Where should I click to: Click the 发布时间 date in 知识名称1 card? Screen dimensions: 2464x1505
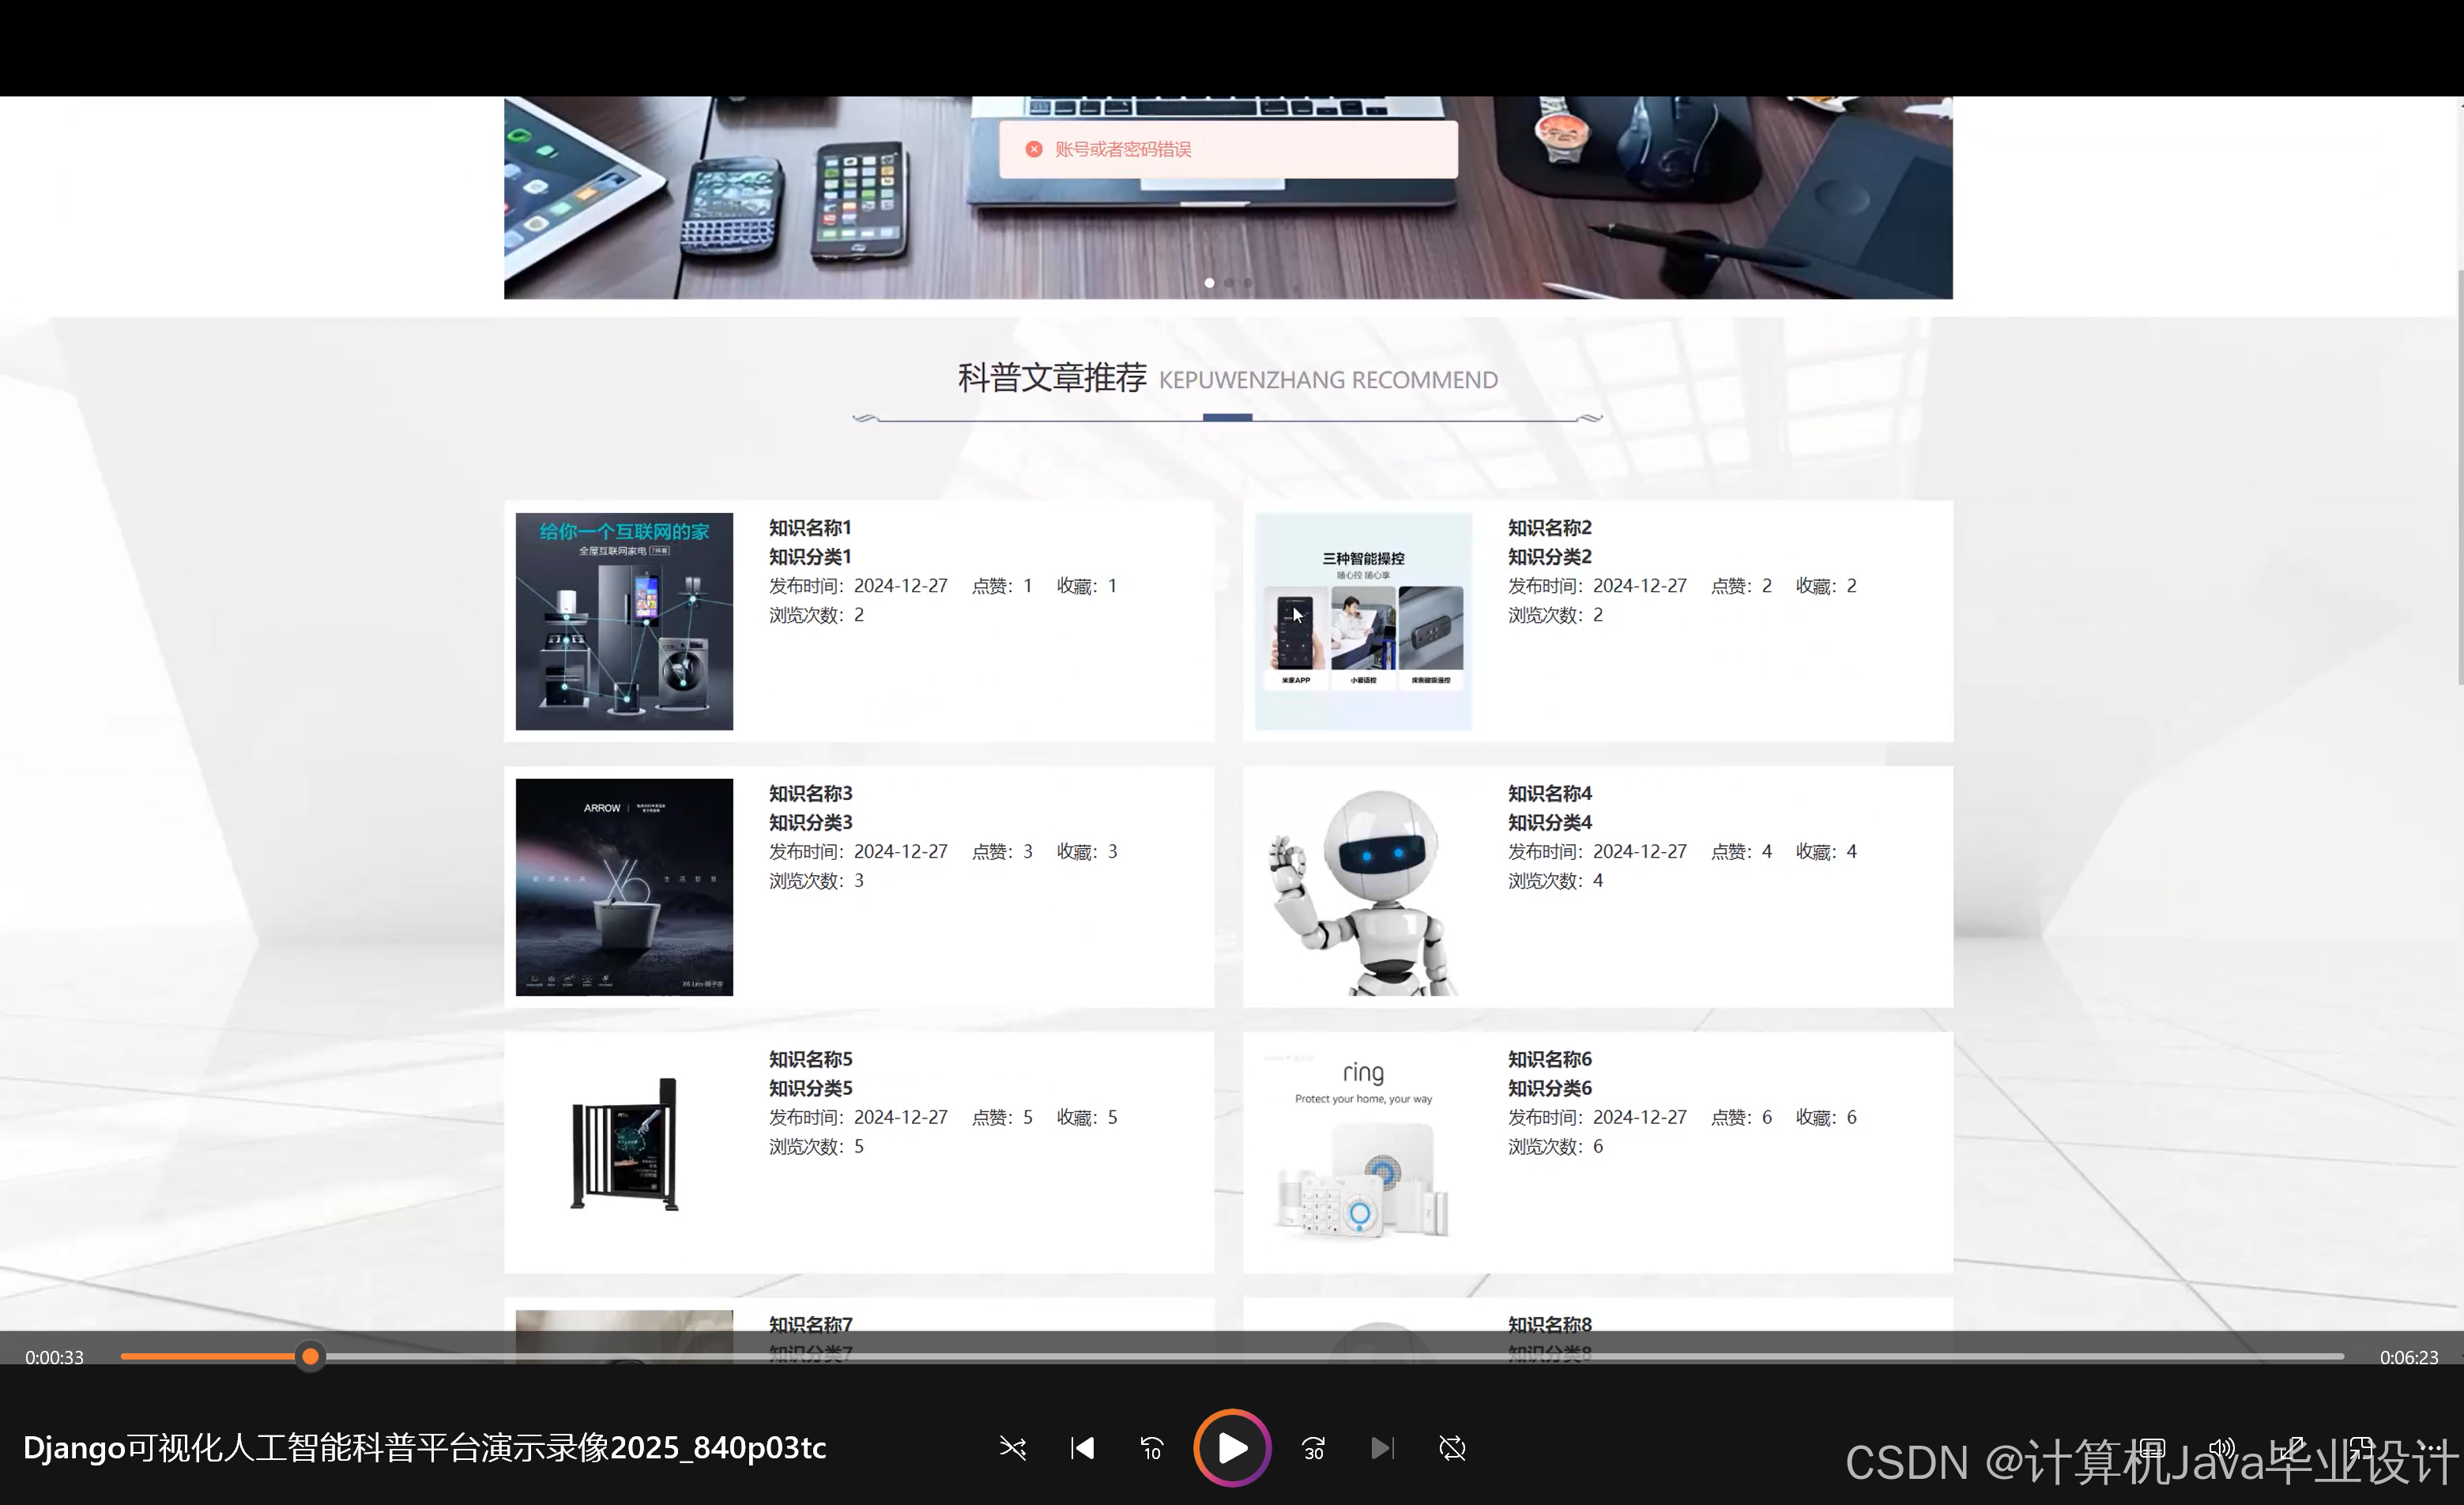[858, 585]
